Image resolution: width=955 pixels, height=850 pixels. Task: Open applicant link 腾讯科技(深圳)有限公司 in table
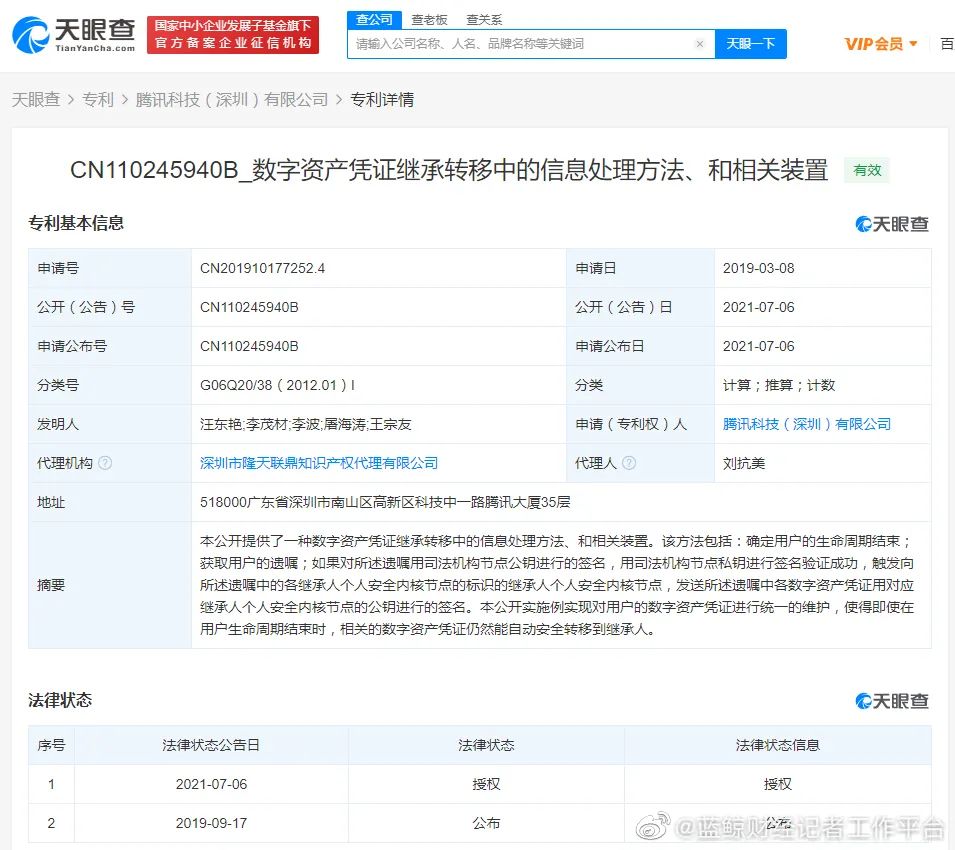(x=806, y=424)
